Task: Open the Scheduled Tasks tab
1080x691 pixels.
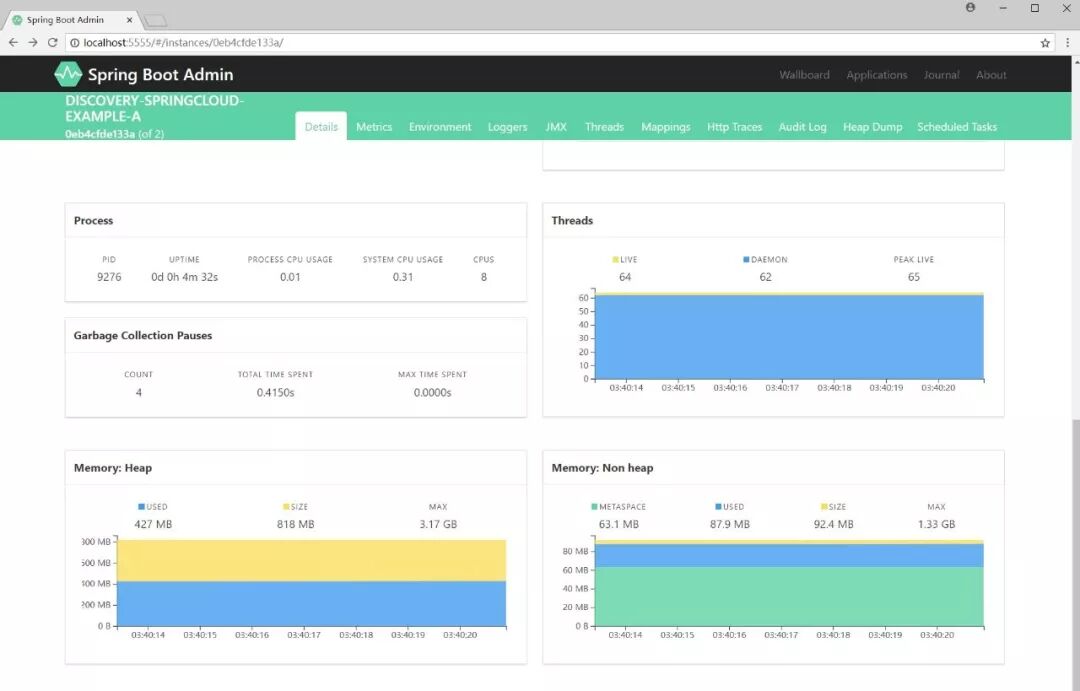Action: pos(957,127)
